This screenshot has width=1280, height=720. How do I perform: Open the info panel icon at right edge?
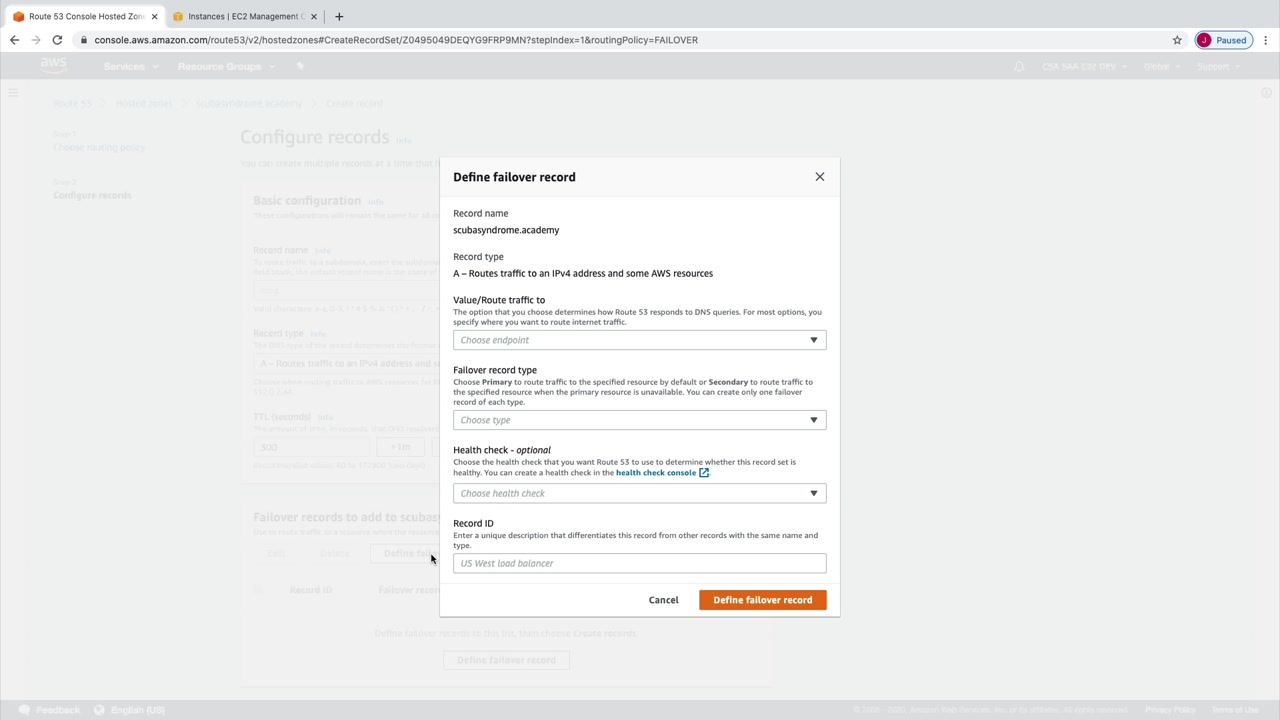click(x=1266, y=93)
